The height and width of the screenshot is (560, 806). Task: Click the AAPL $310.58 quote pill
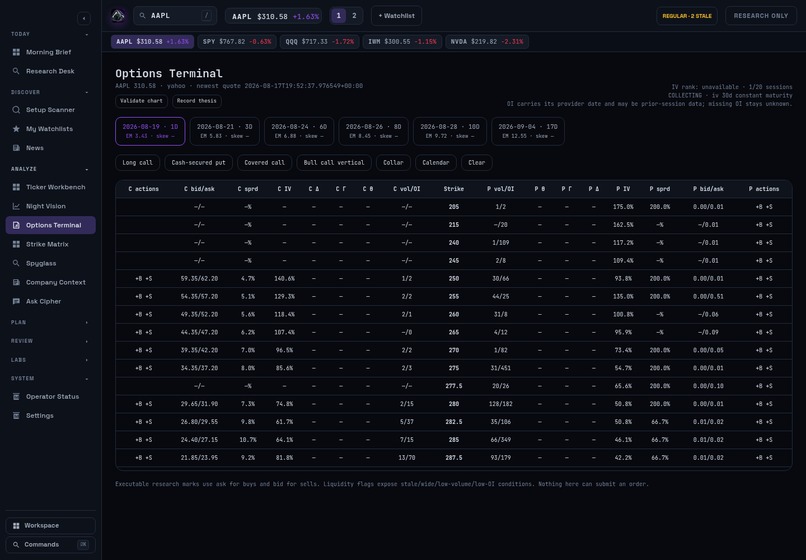[x=273, y=16]
